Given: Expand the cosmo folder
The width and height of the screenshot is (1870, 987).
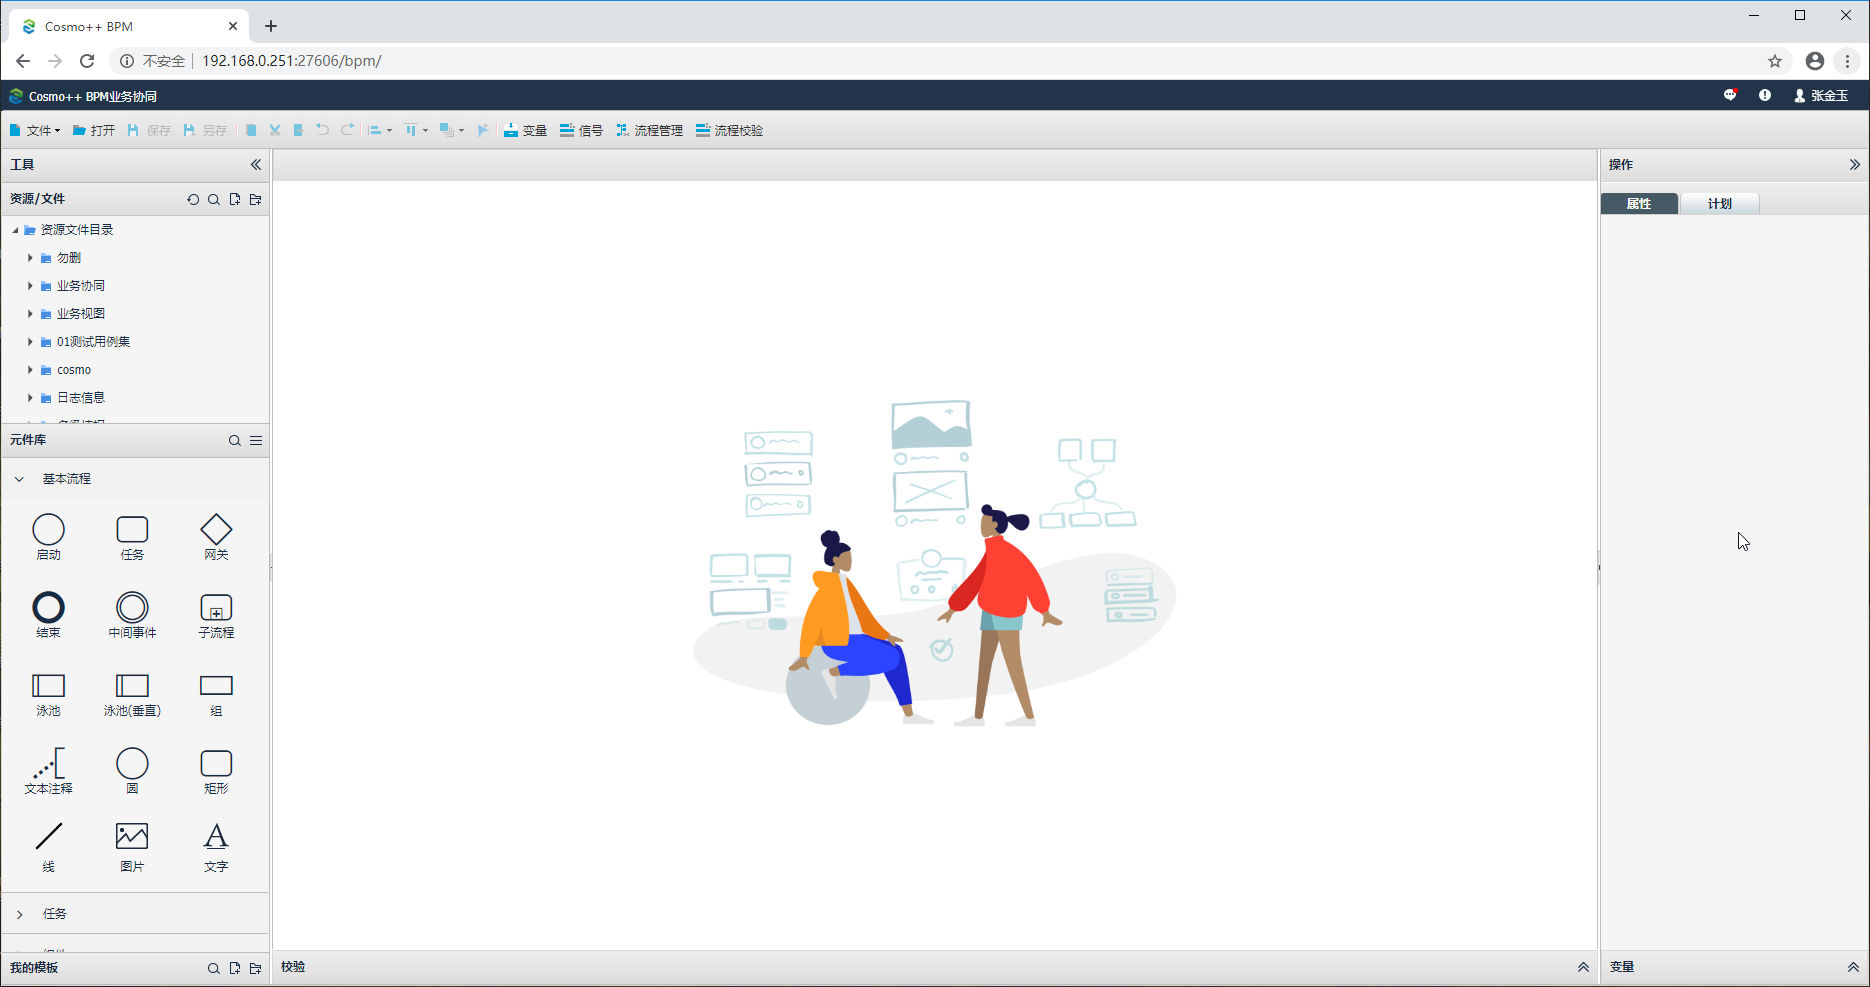Looking at the screenshot, I should click(30, 370).
